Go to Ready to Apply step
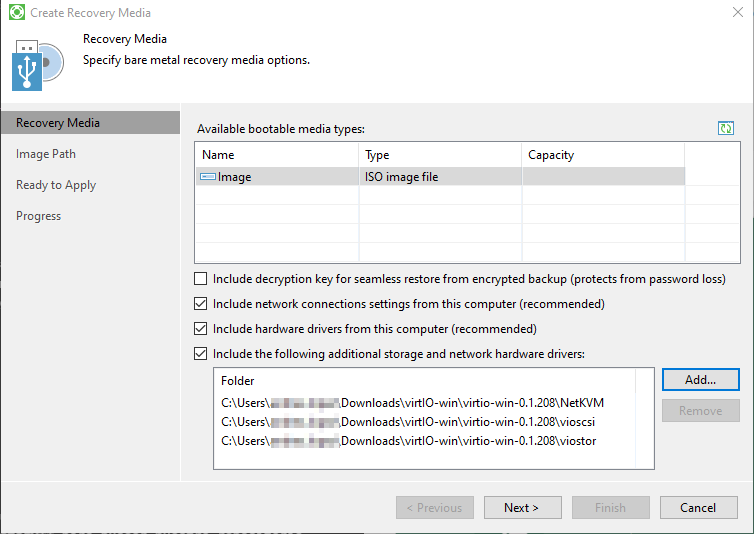 coord(56,185)
